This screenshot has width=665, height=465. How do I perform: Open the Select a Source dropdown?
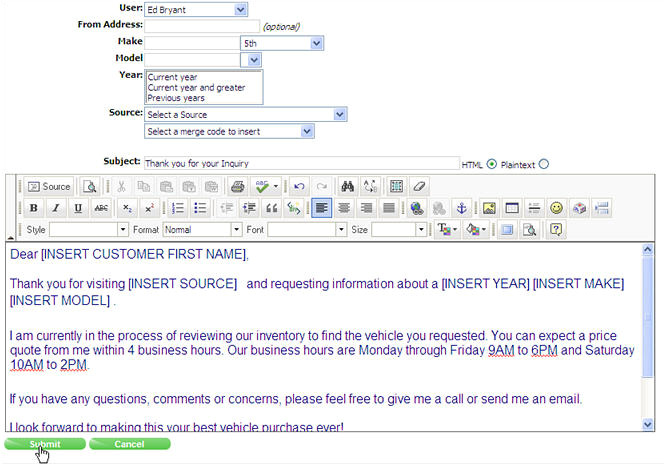pyautogui.click(x=246, y=114)
